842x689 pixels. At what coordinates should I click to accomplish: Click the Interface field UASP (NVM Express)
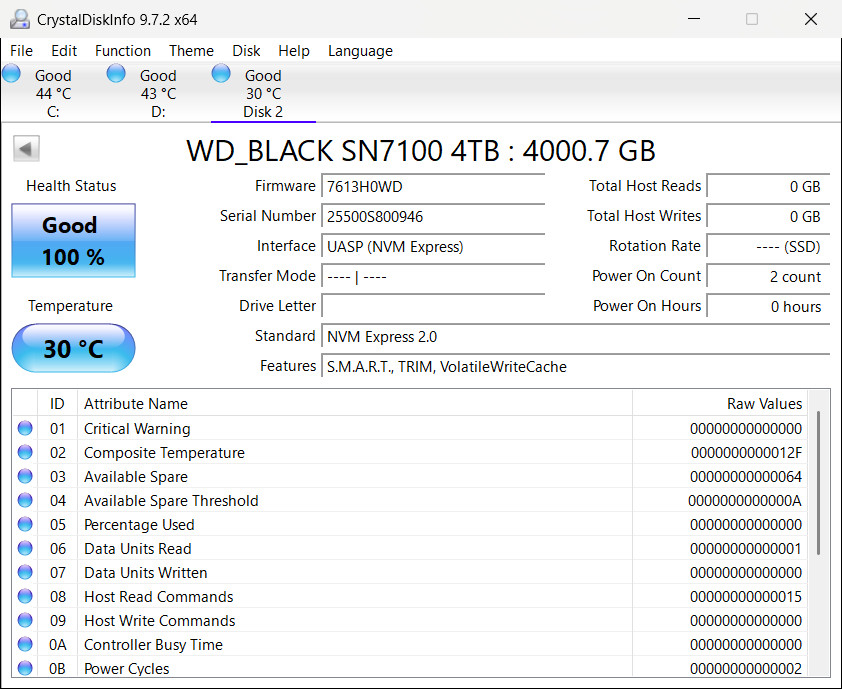pos(433,246)
